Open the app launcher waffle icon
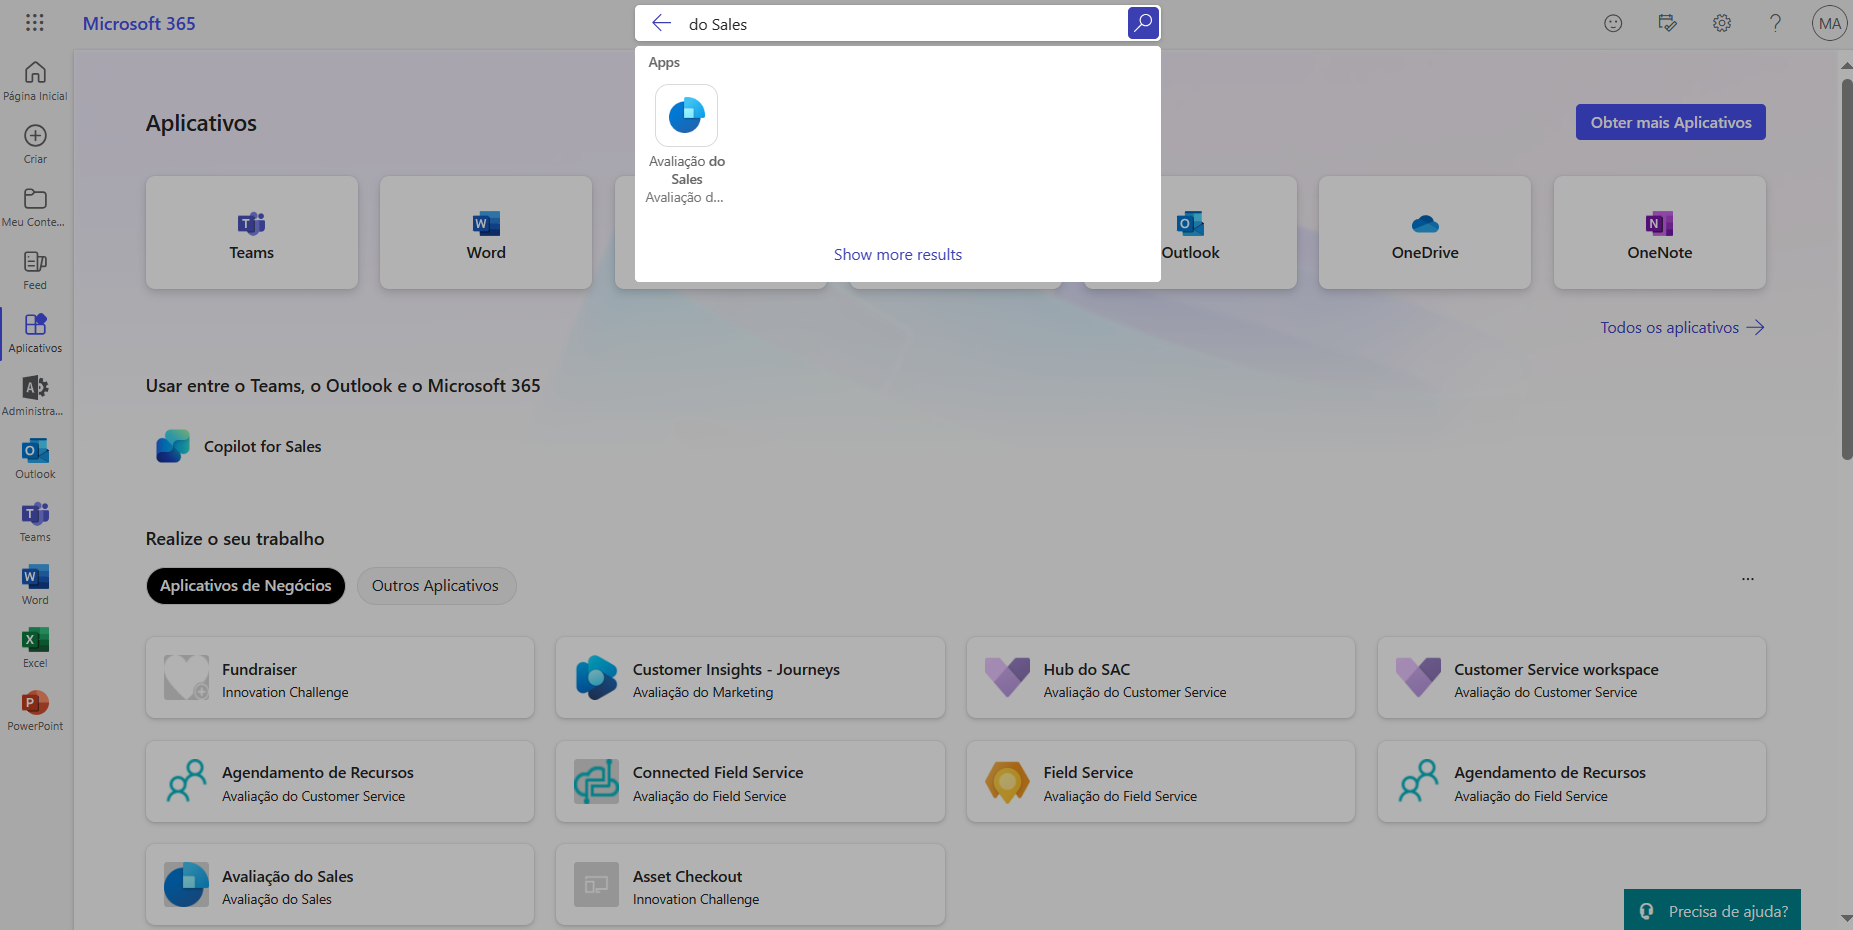 (x=35, y=23)
